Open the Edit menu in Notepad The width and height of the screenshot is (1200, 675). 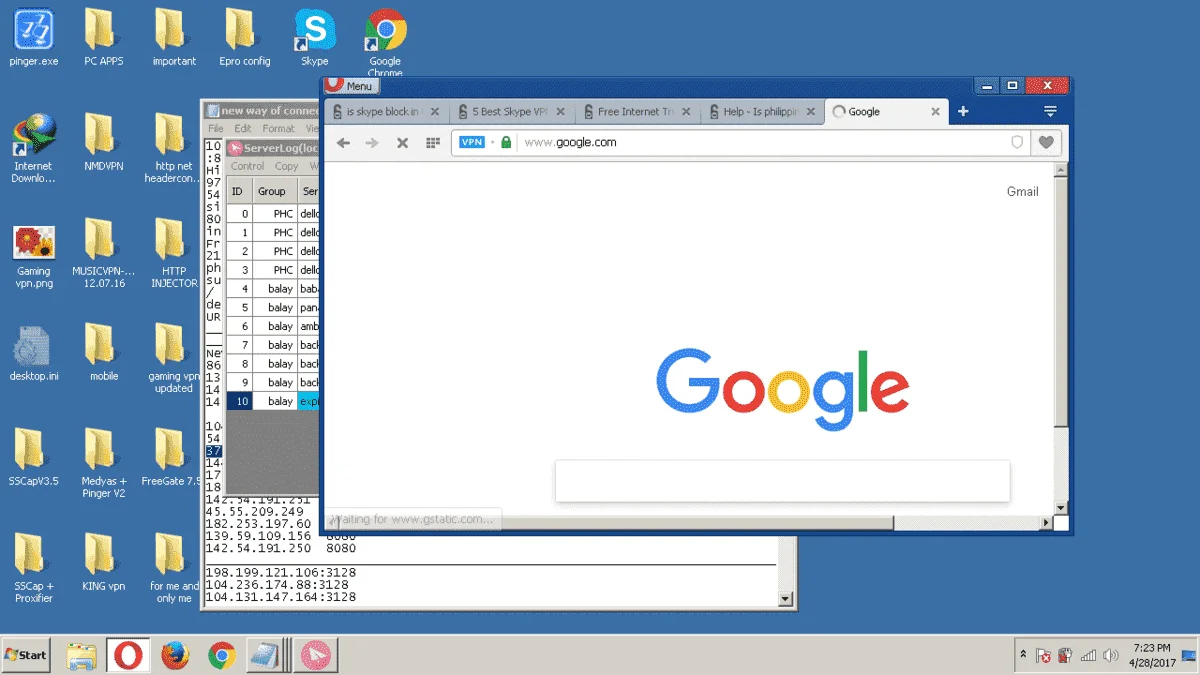tap(243, 128)
